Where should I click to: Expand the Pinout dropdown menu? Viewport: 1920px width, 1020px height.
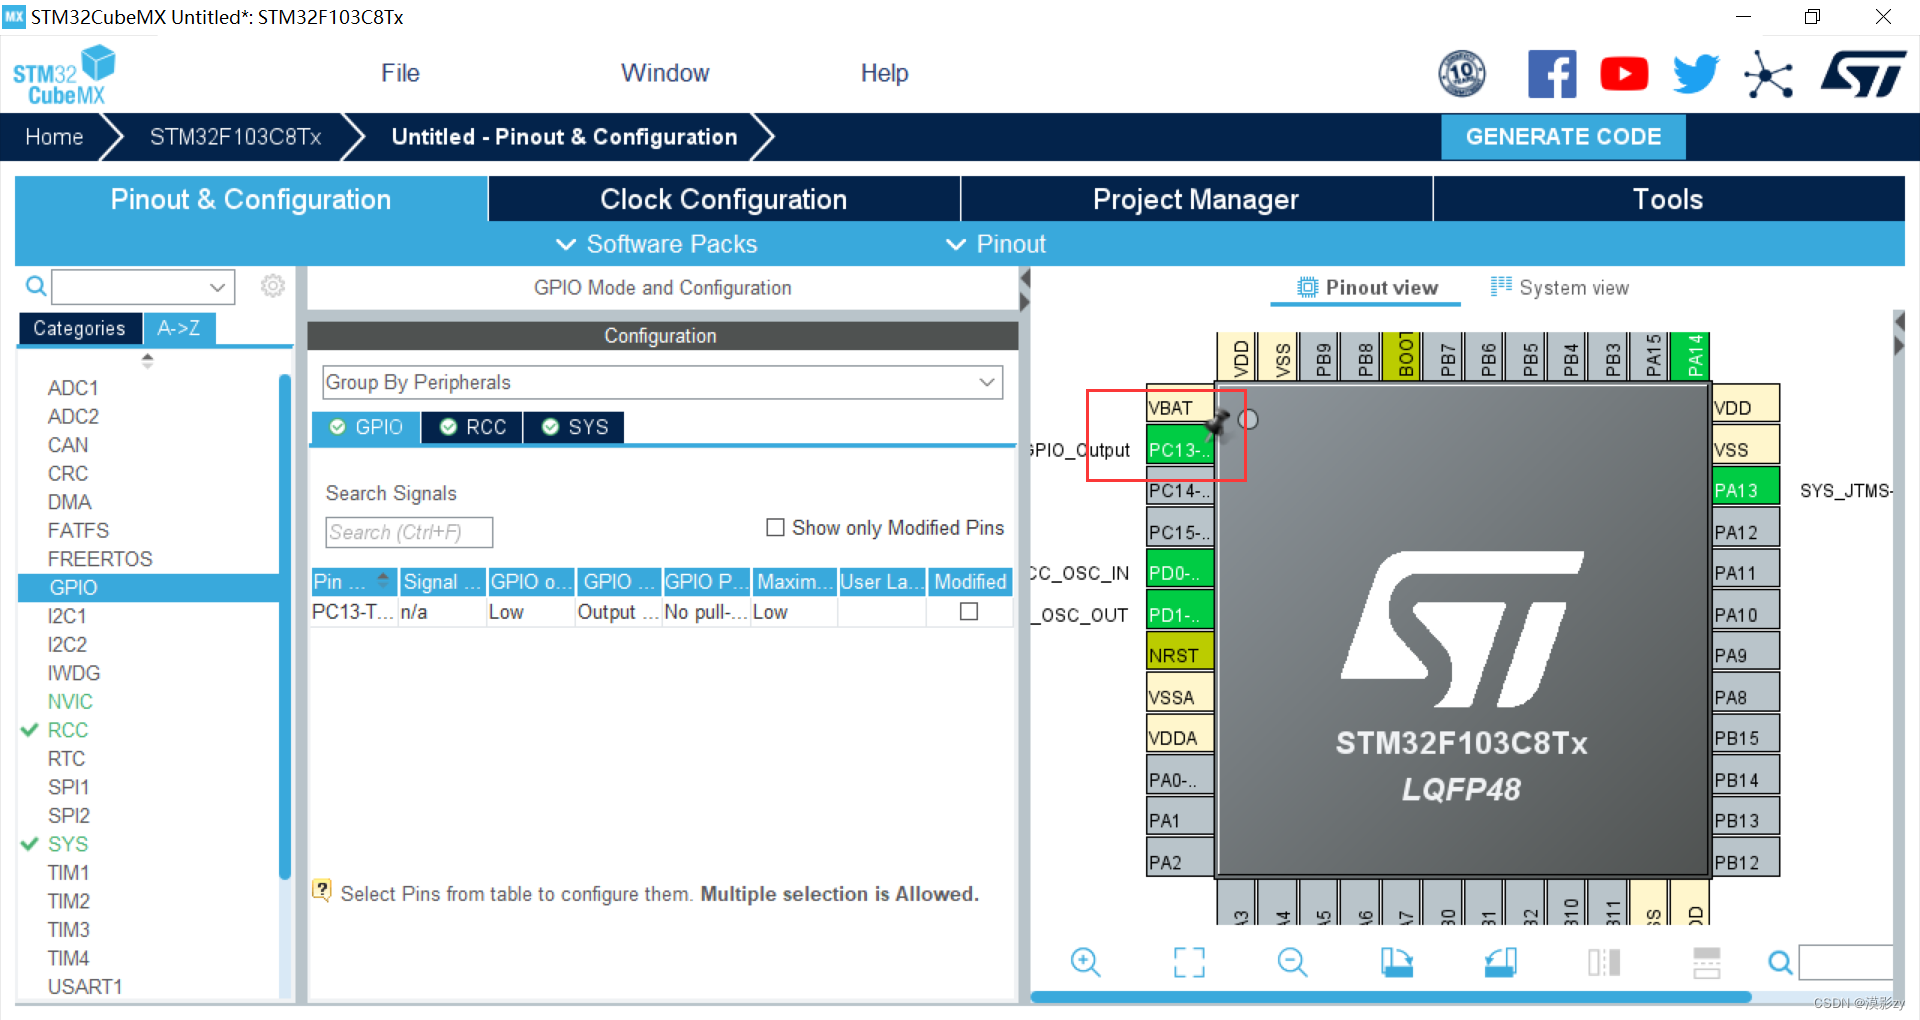[x=995, y=244]
